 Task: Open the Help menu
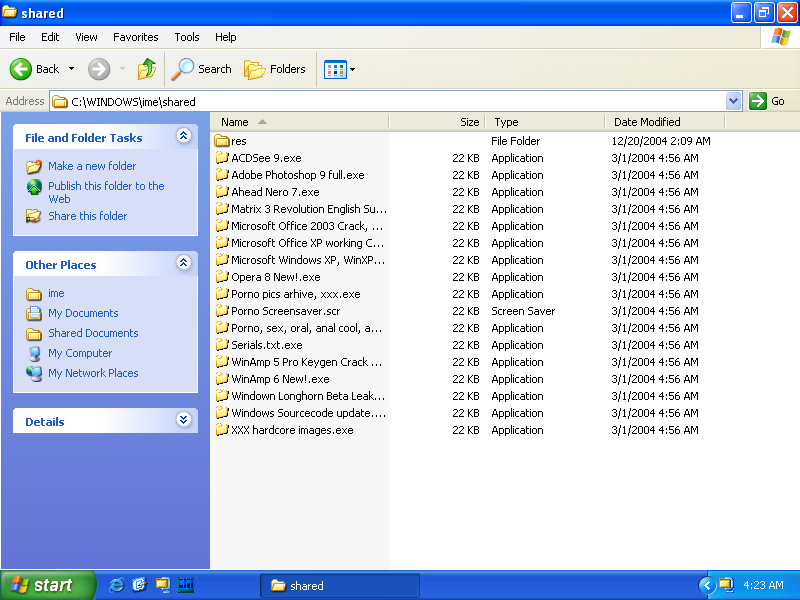(226, 37)
